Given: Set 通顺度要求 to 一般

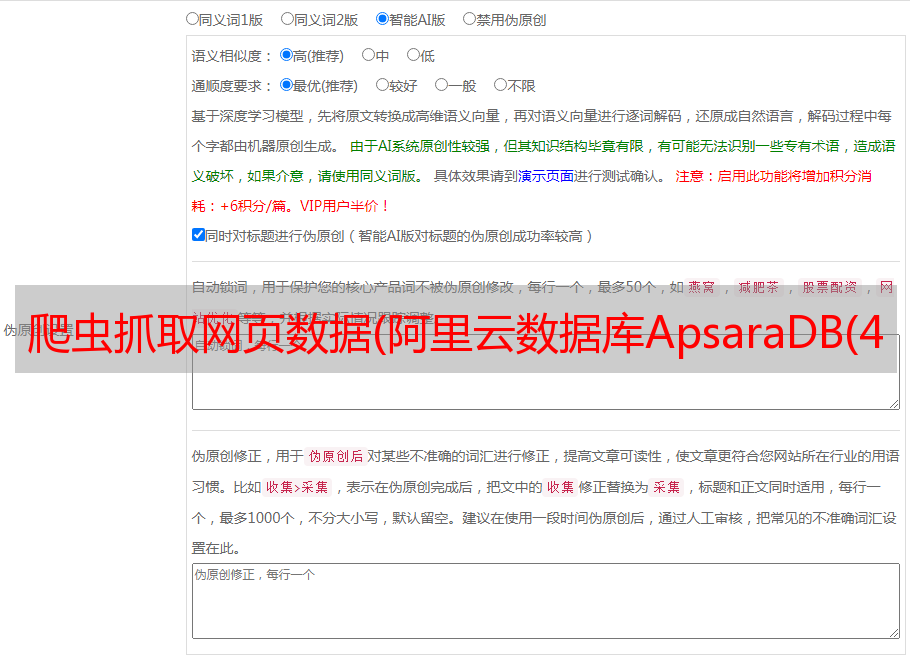Looking at the screenshot, I should [x=442, y=85].
